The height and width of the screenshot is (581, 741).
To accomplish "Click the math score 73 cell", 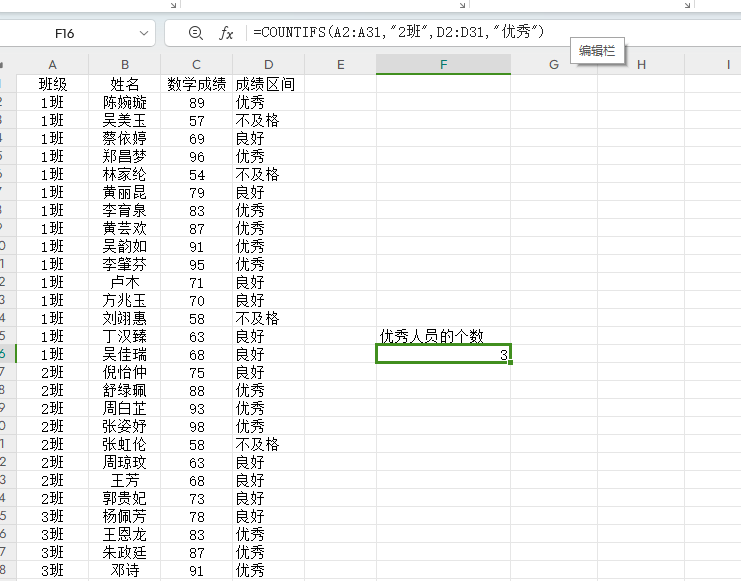I will coord(197,498).
